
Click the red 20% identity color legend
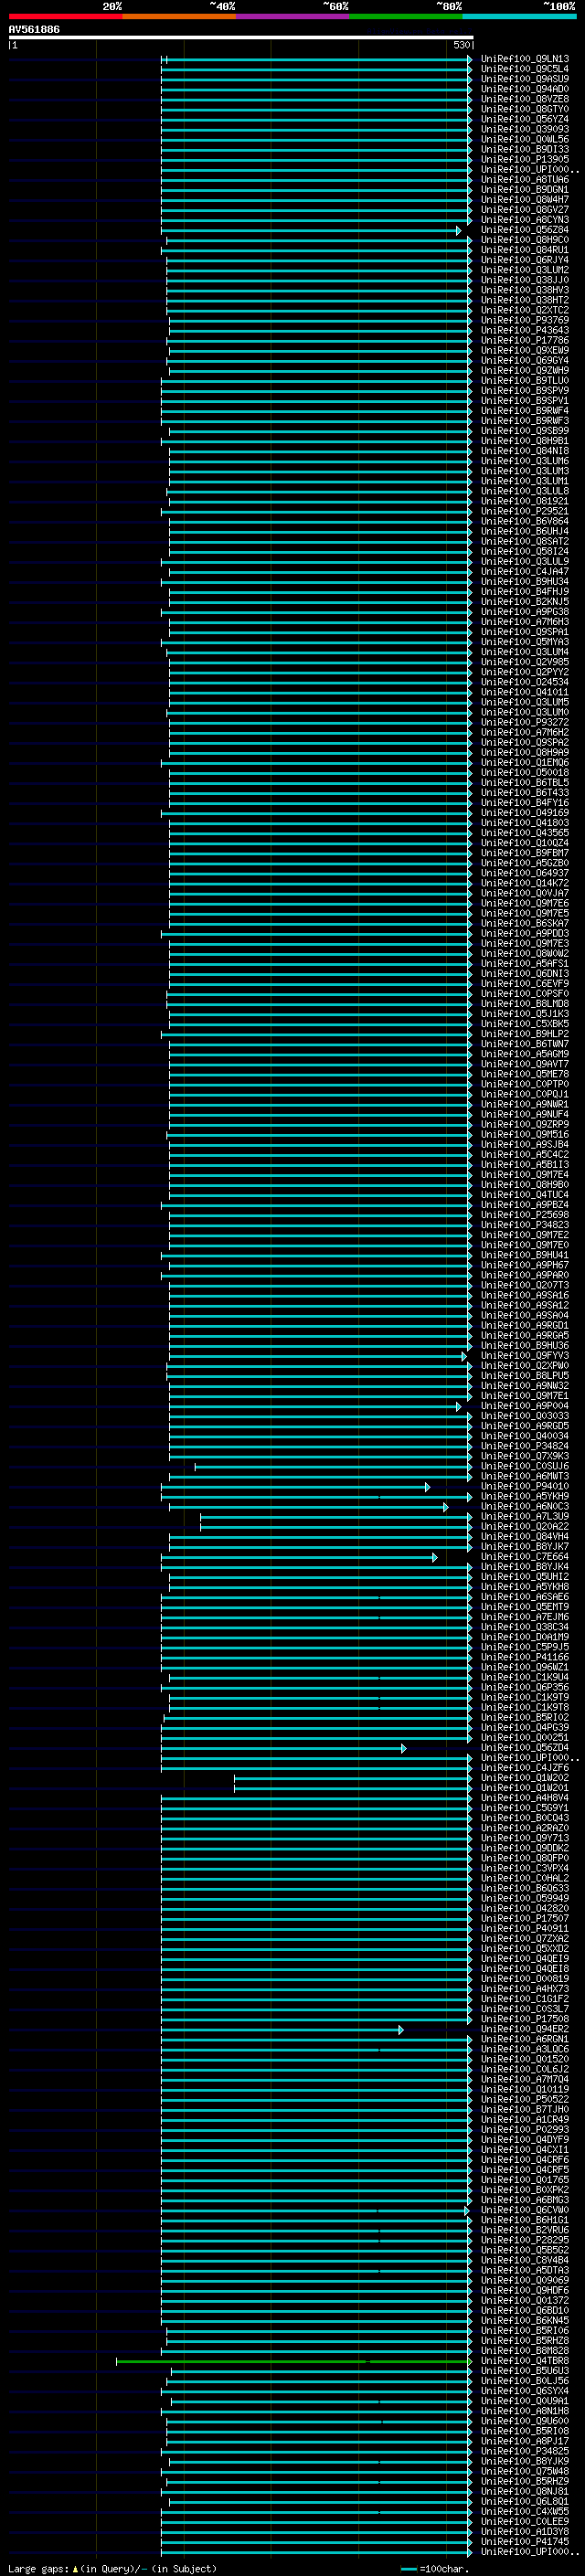point(65,16)
